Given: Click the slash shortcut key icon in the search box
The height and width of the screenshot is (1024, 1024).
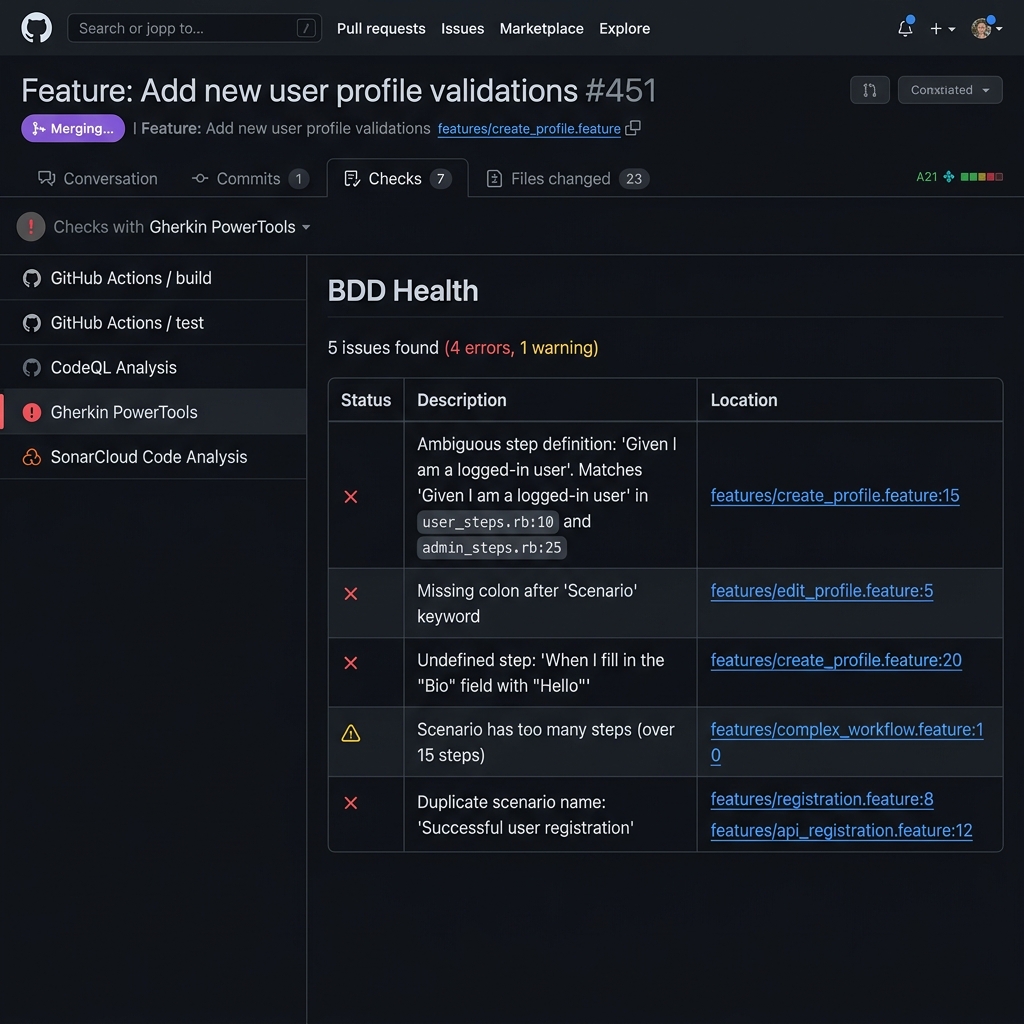Looking at the screenshot, I should pos(306,28).
